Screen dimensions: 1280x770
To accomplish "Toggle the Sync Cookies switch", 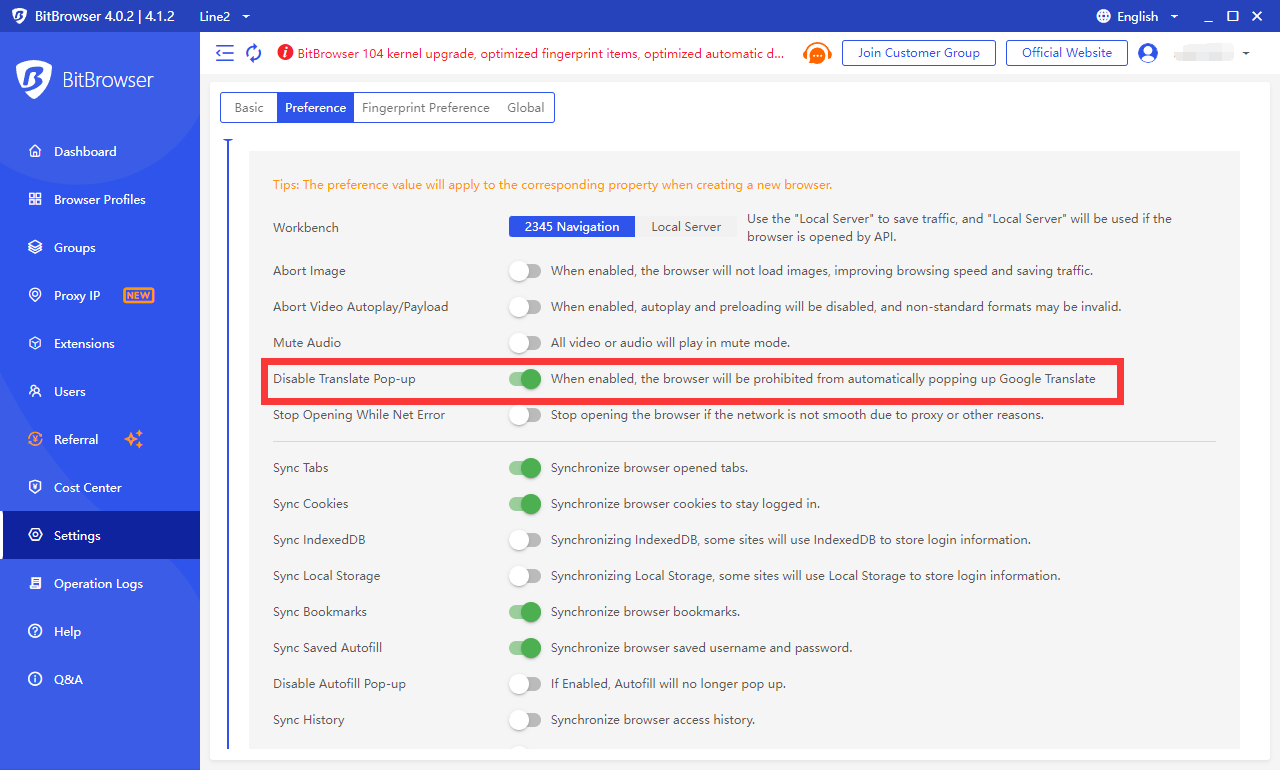I will (525, 504).
